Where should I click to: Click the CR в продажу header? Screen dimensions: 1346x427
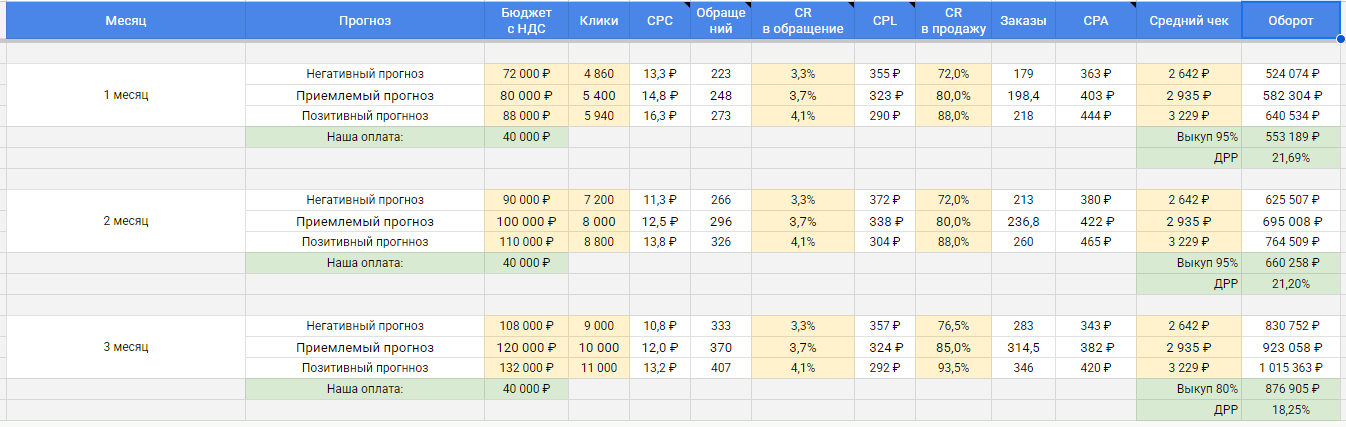pyautogui.click(x=953, y=20)
